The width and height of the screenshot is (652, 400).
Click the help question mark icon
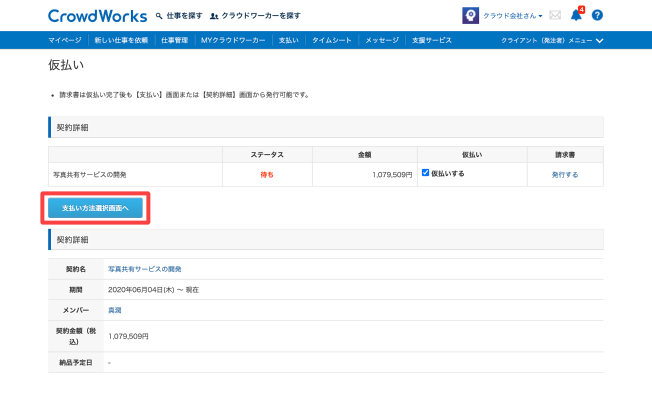point(597,16)
